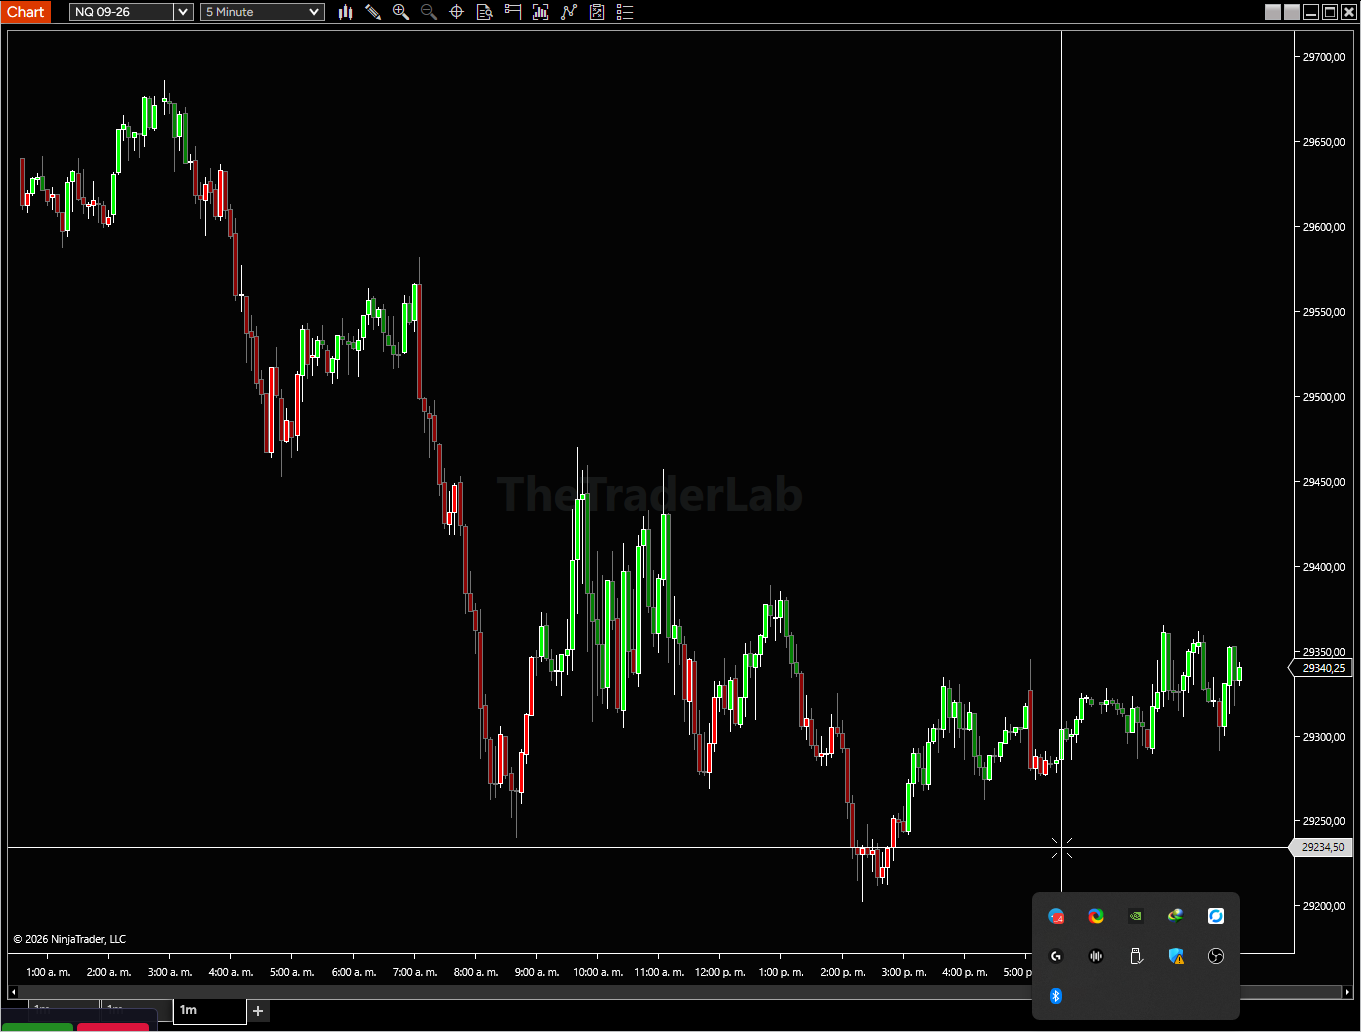1361x1032 pixels.
Task: Open the Internet Download Manager tray icon
Action: point(1176,915)
